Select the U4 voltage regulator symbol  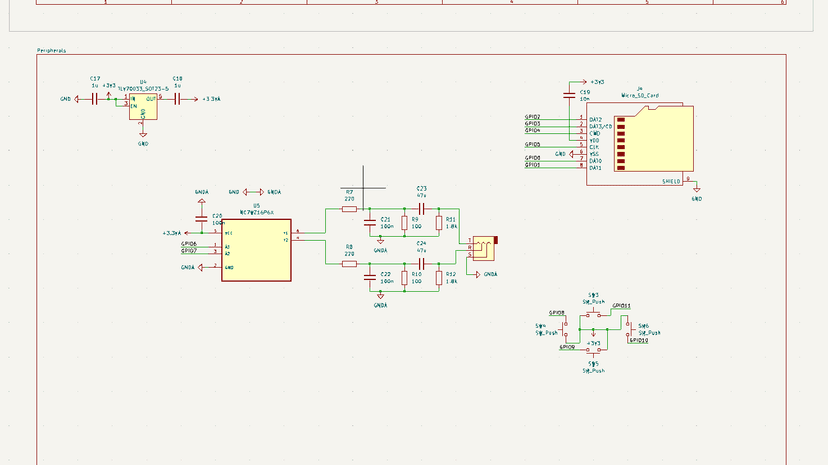tap(143, 108)
